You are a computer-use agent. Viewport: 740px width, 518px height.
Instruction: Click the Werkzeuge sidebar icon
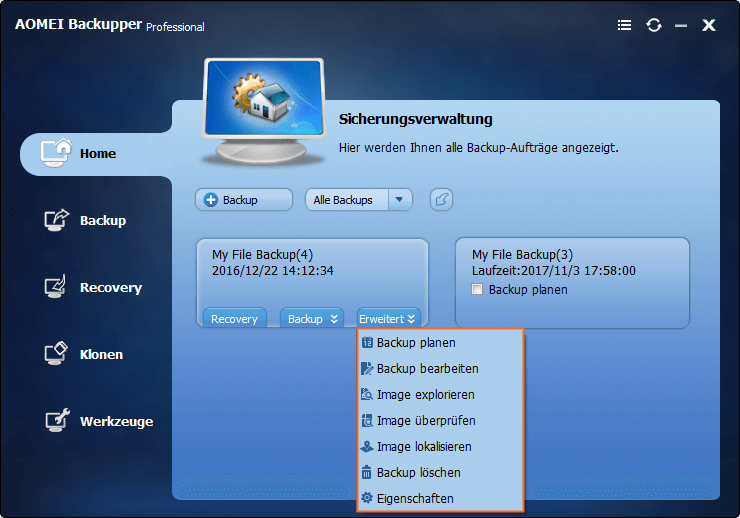(x=57, y=420)
